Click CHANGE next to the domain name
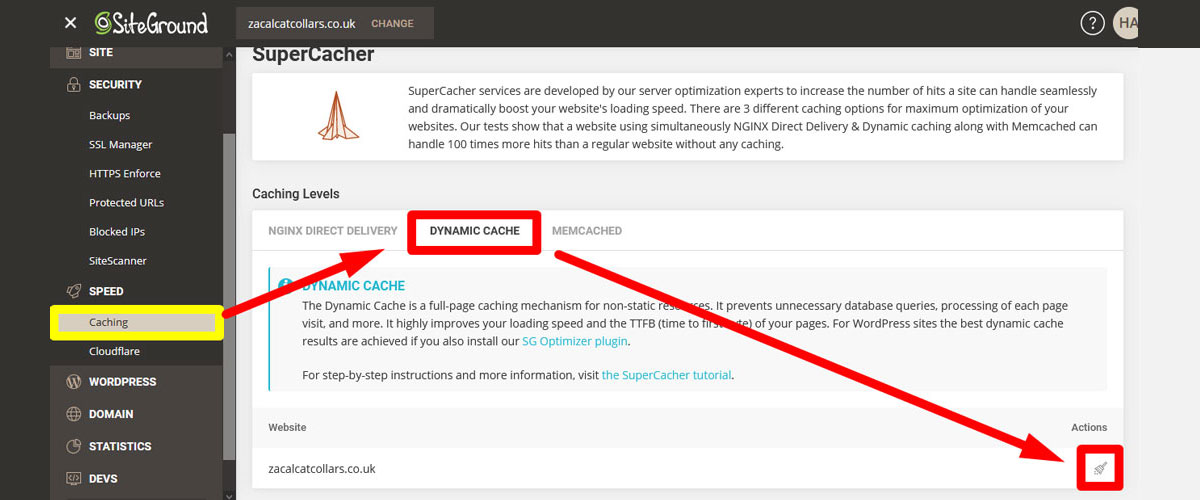Viewport: 1200px width, 500px height. click(392, 24)
